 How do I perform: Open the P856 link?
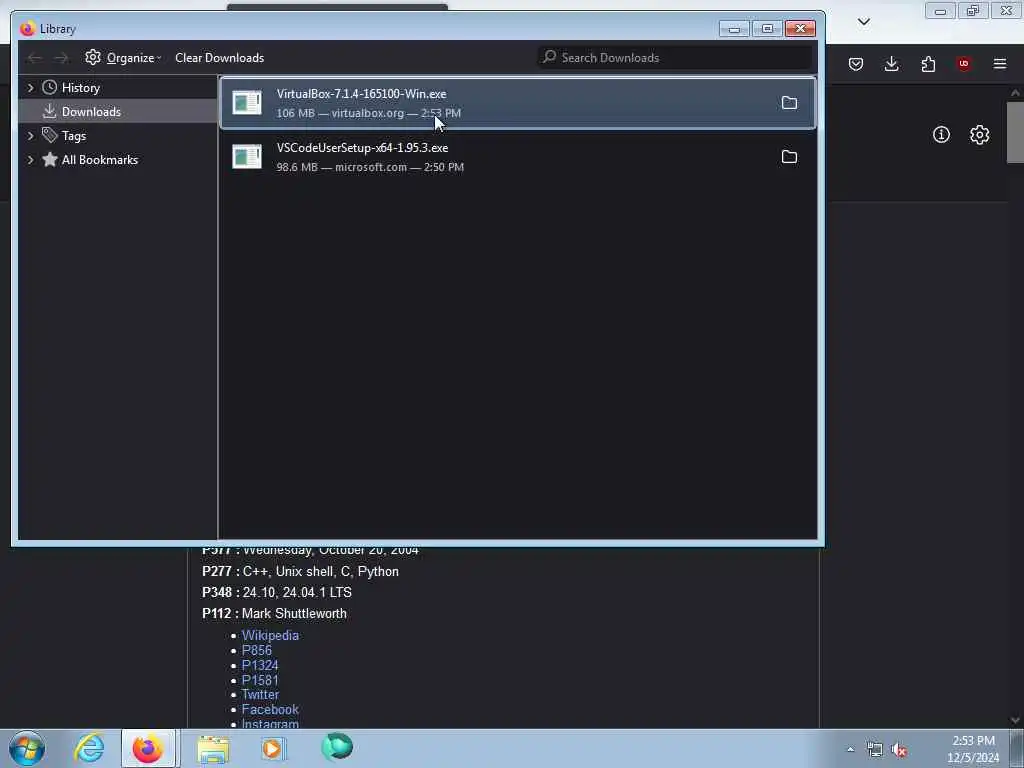pos(257,650)
